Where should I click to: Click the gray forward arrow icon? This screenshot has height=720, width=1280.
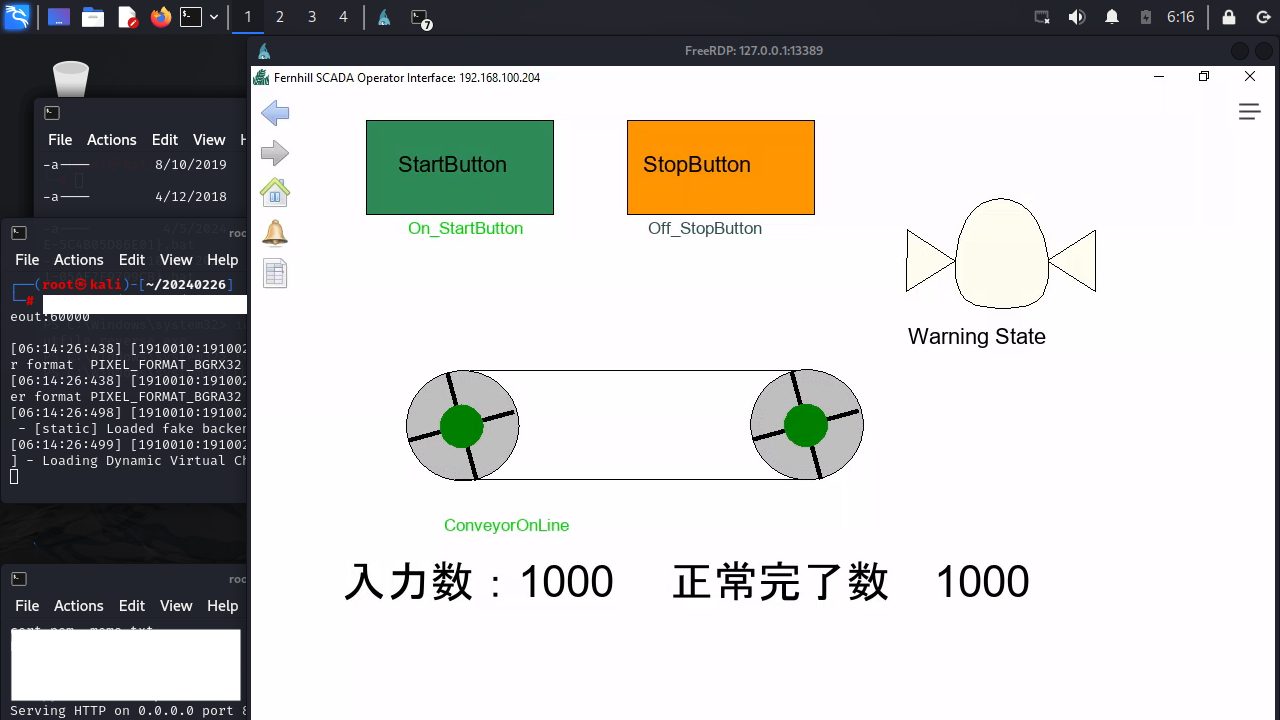[x=275, y=153]
